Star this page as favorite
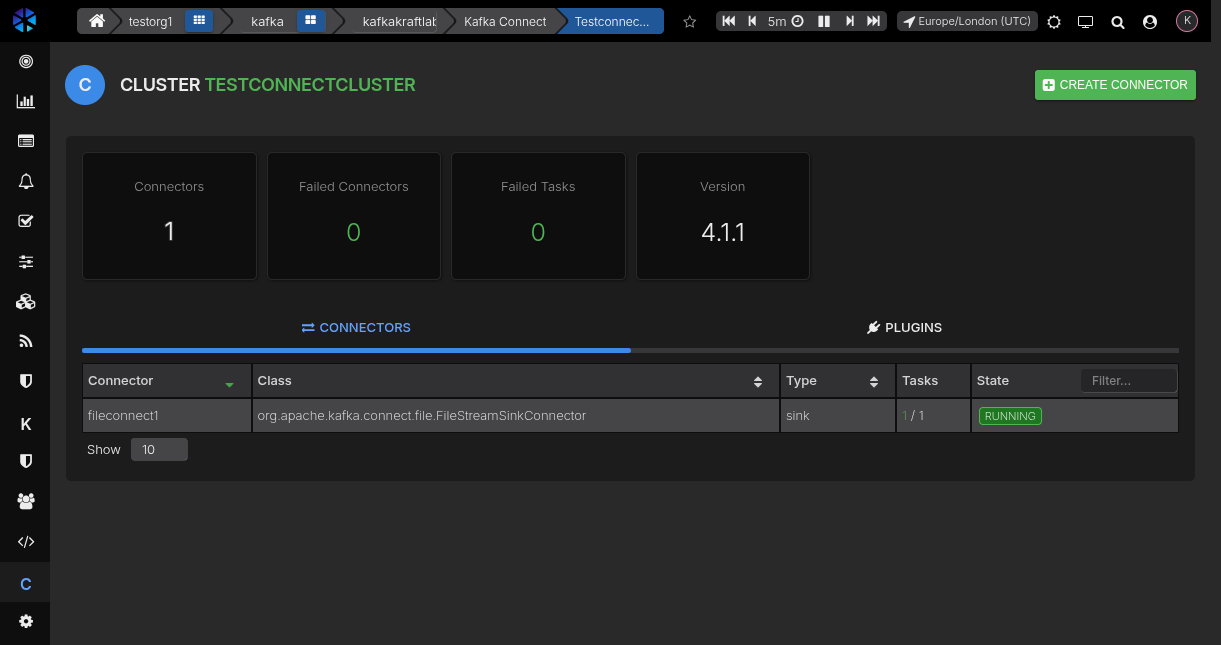 (689, 21)
